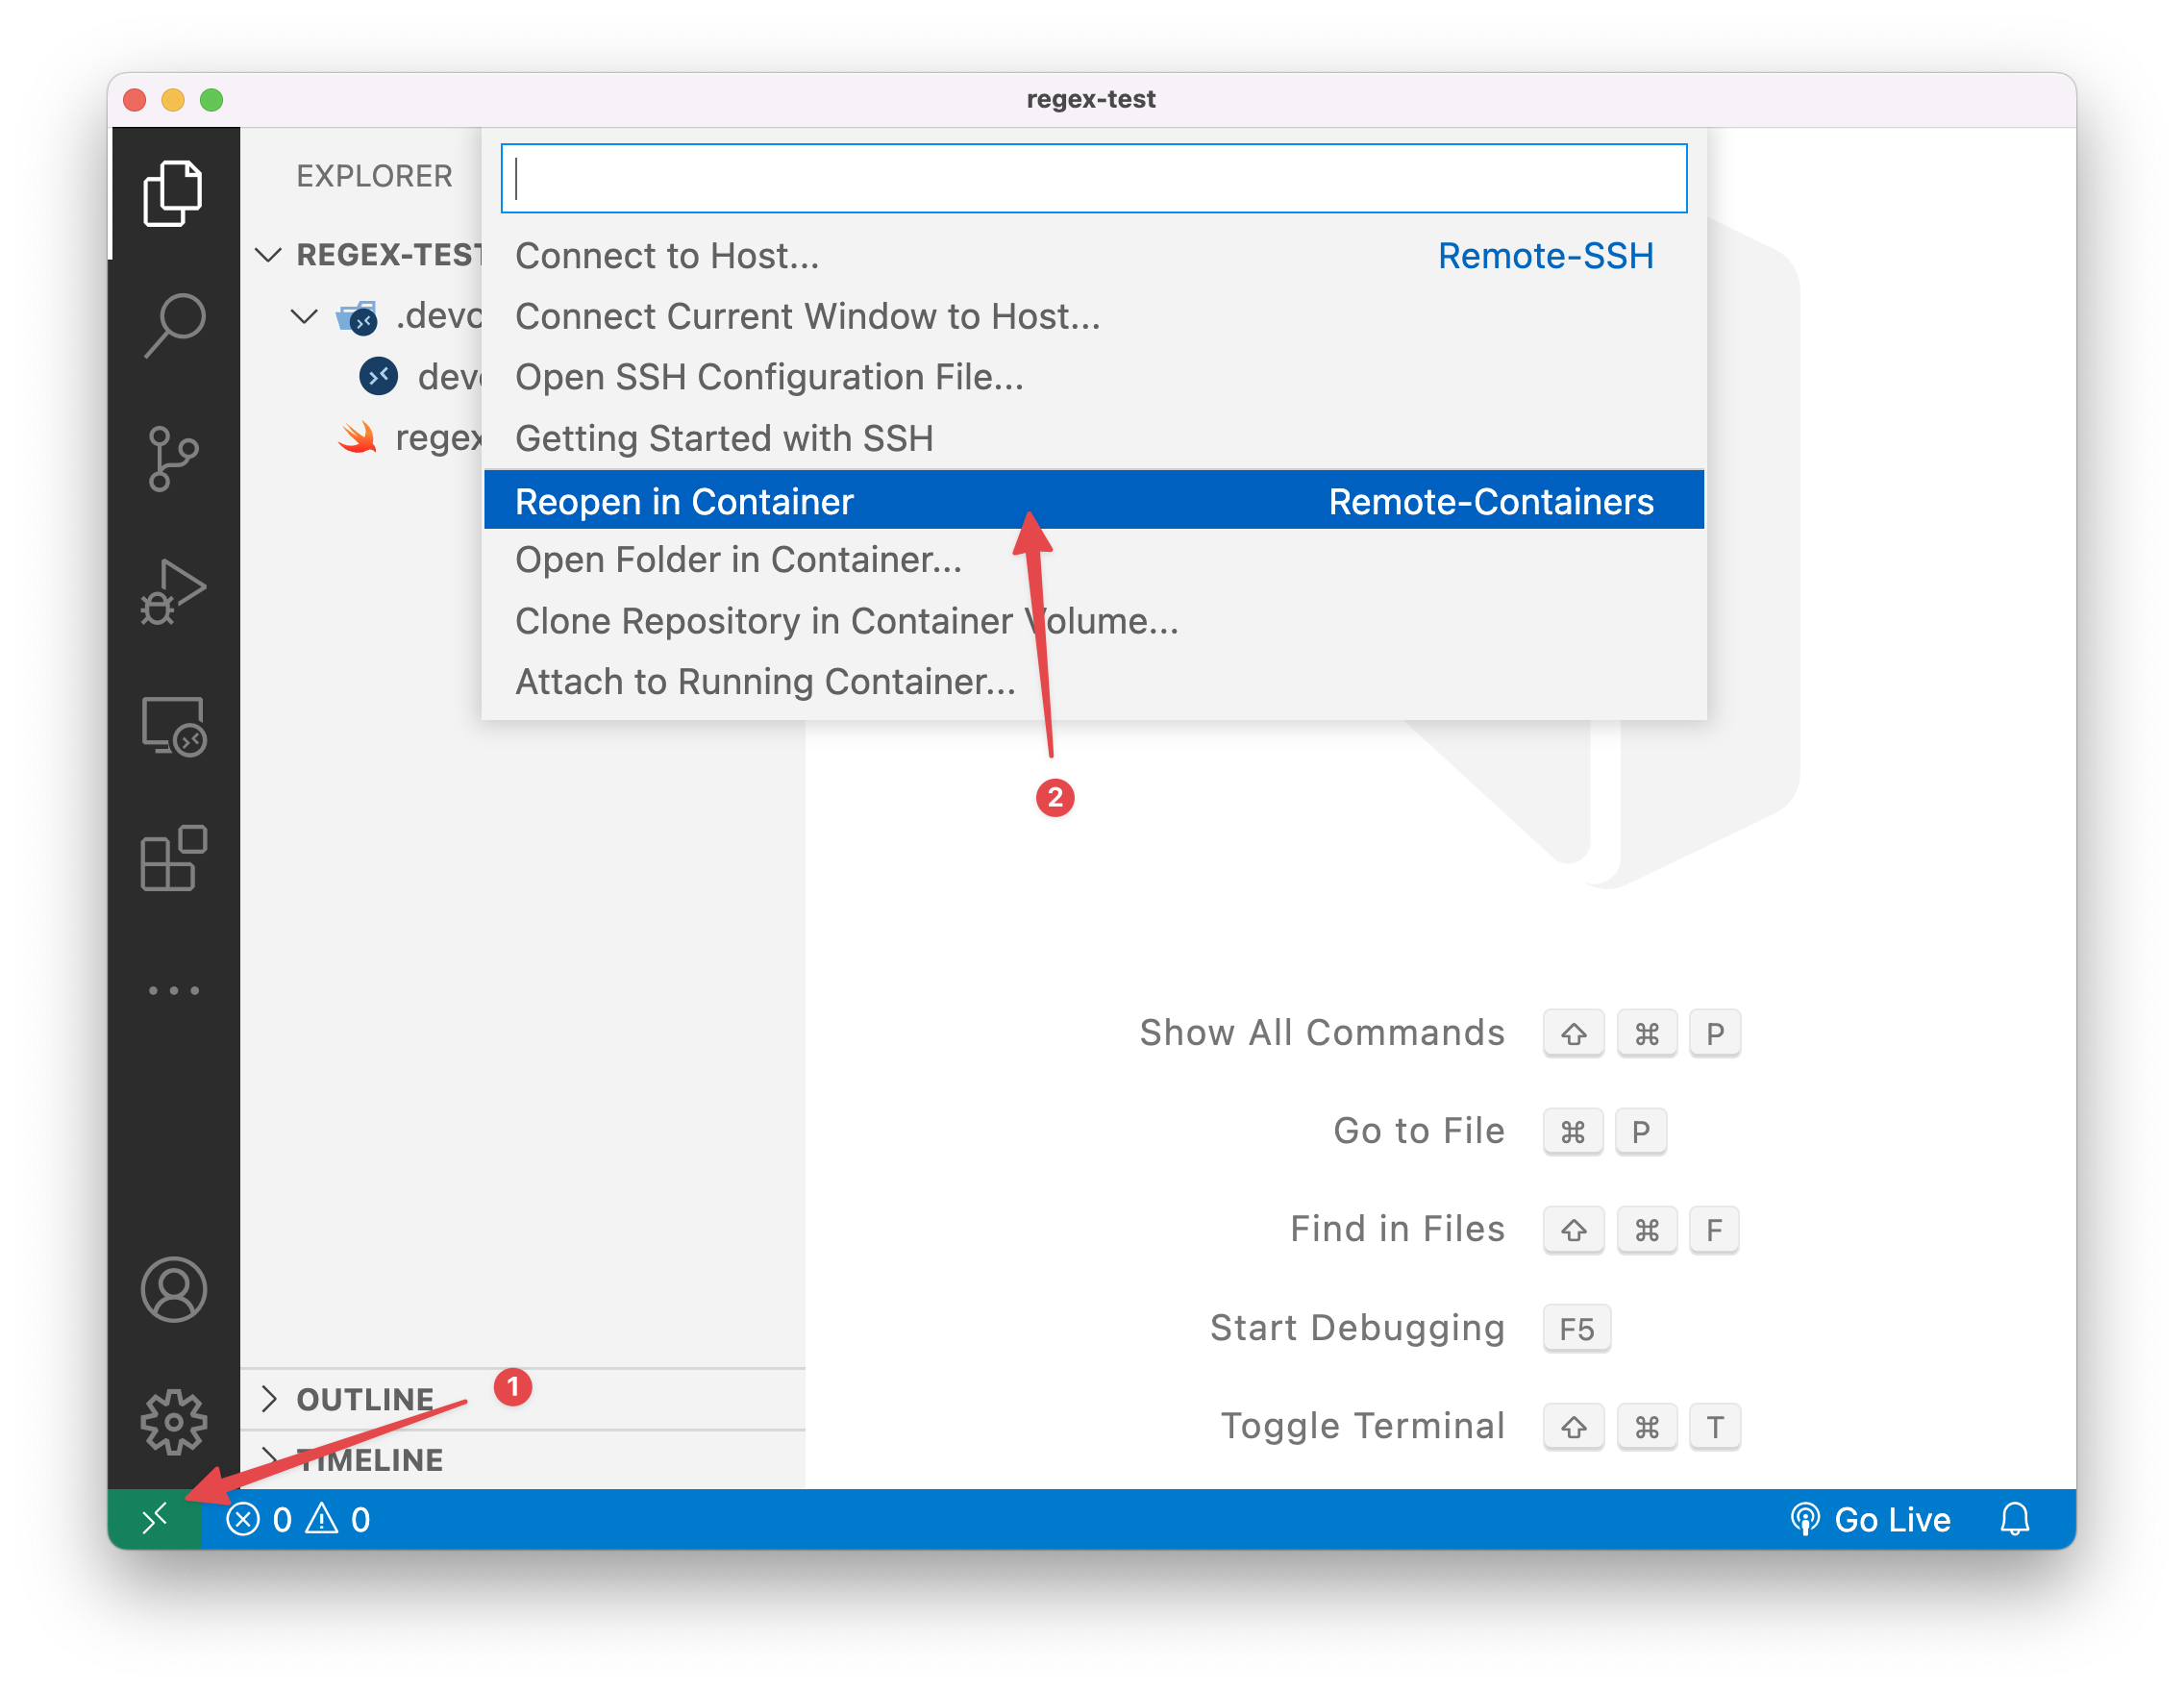Select Connect to Host command
Screen dimensions: 2184x1692
pyautogui.click(x=667, y=256)
